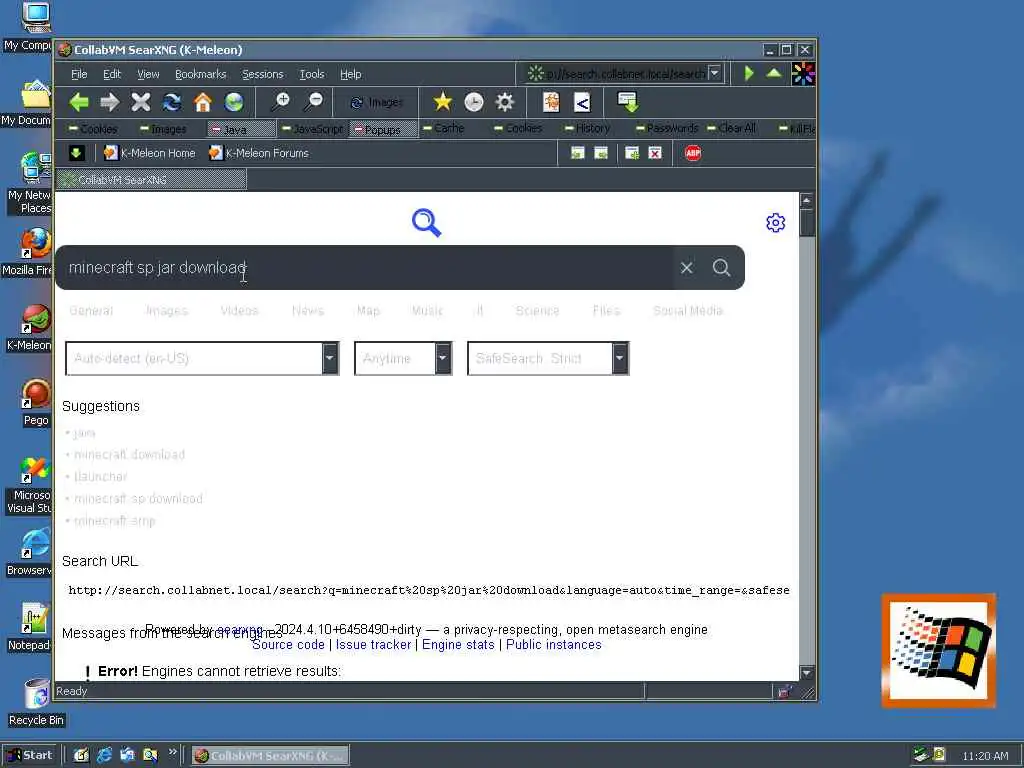
Task: Toggle the Images button in the toolbar
Action: pyautogui.click(x=377, y=103)
